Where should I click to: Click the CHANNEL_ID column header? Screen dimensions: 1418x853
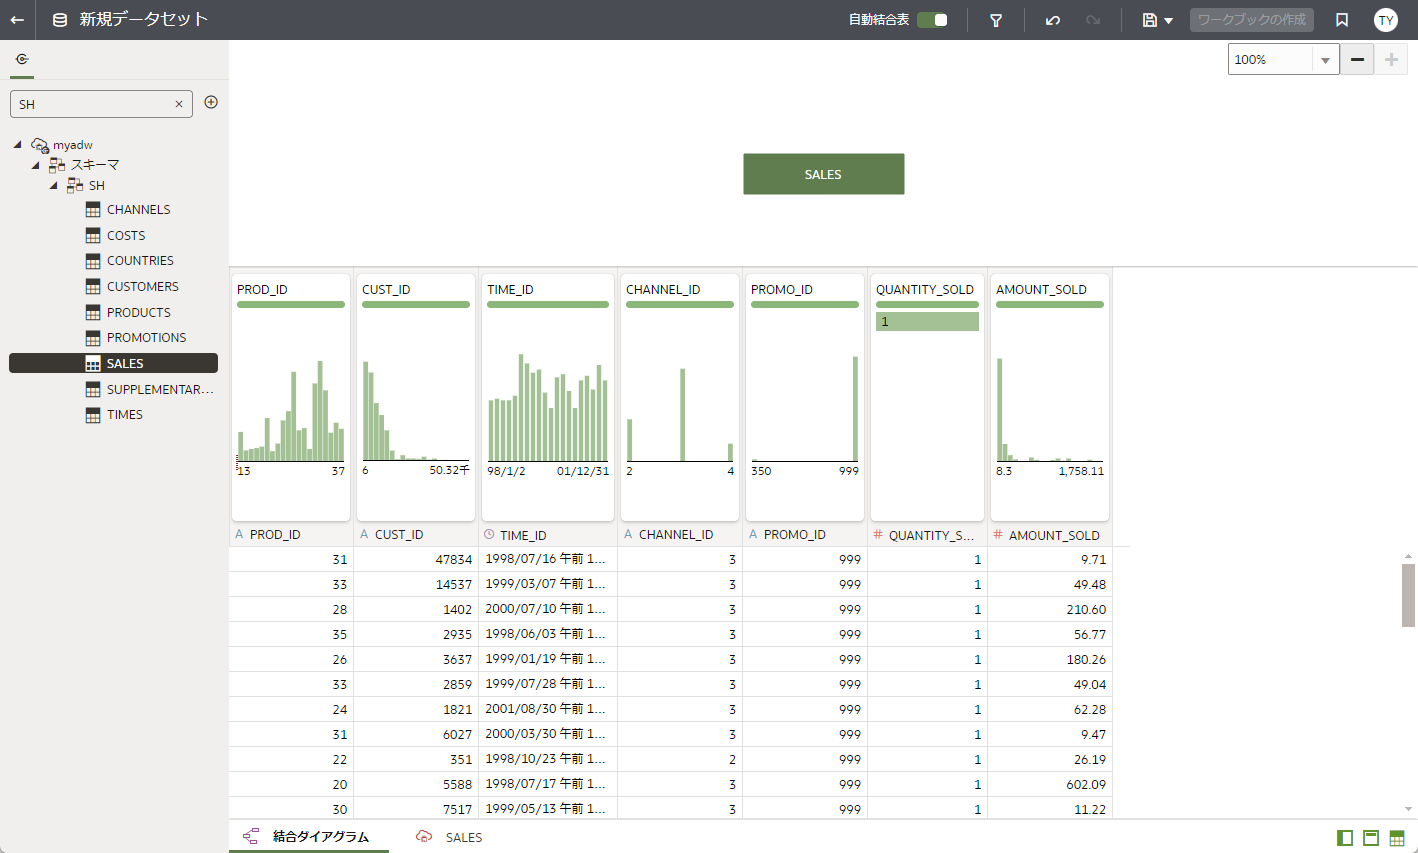tap(680, 535)
